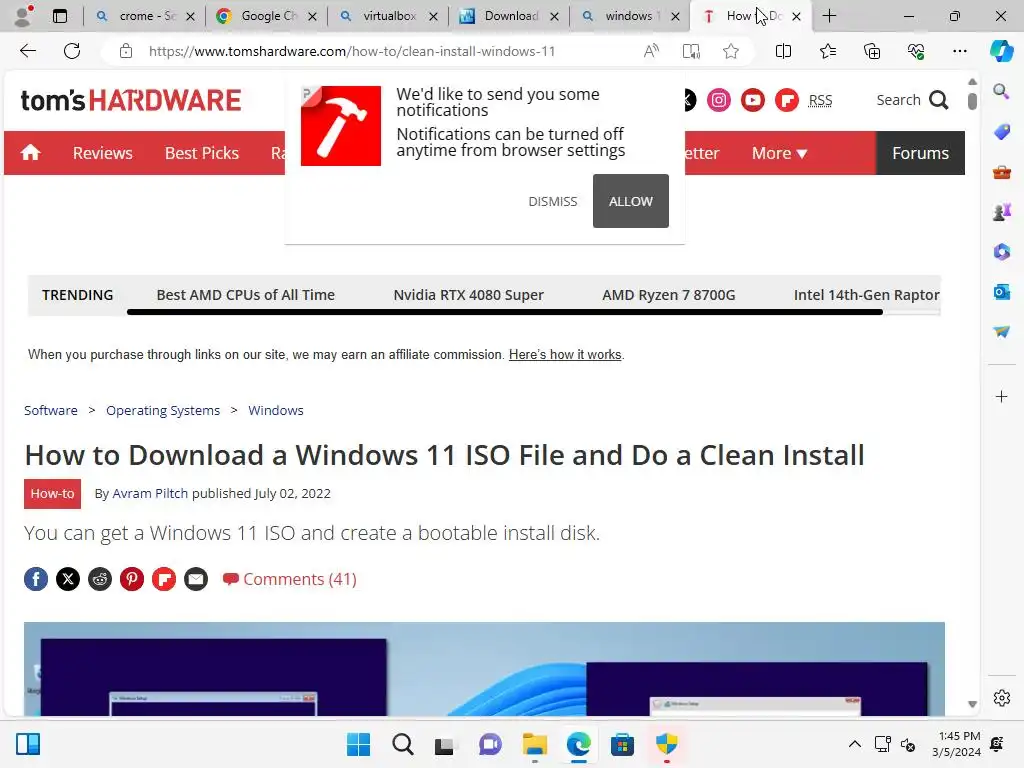The image size is (1024, 768).
Task: Open the Collections icon
Action: coord(872,51)
